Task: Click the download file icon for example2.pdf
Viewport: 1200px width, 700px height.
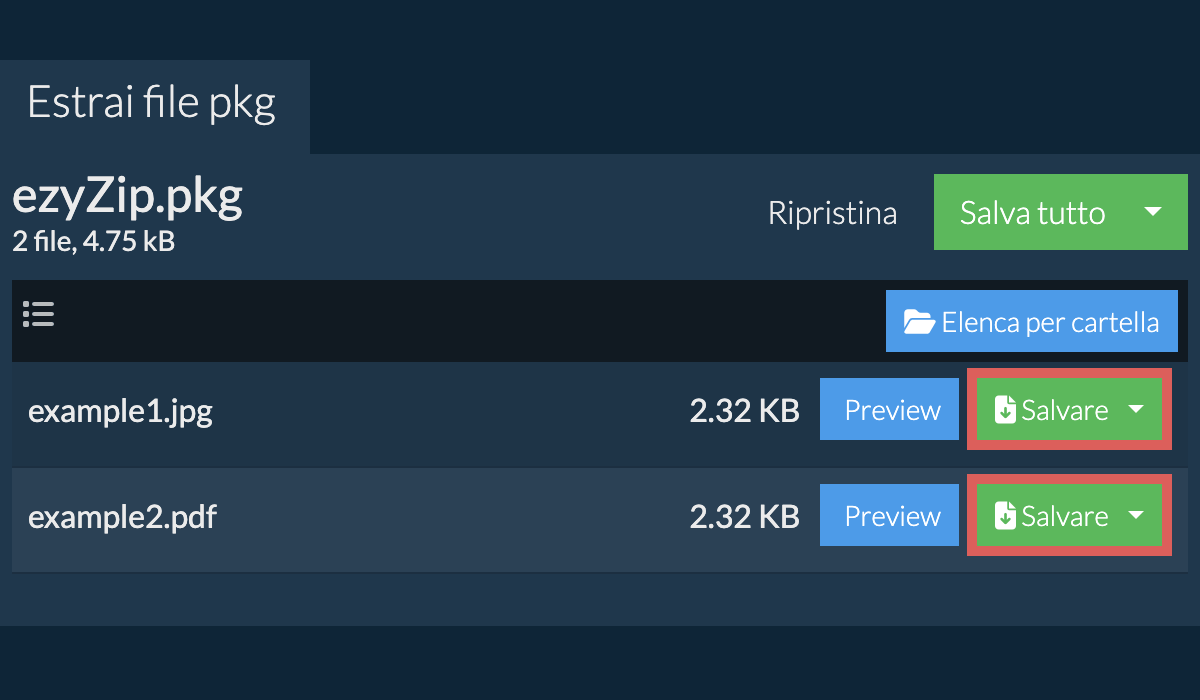Action: coord(1005,516)
